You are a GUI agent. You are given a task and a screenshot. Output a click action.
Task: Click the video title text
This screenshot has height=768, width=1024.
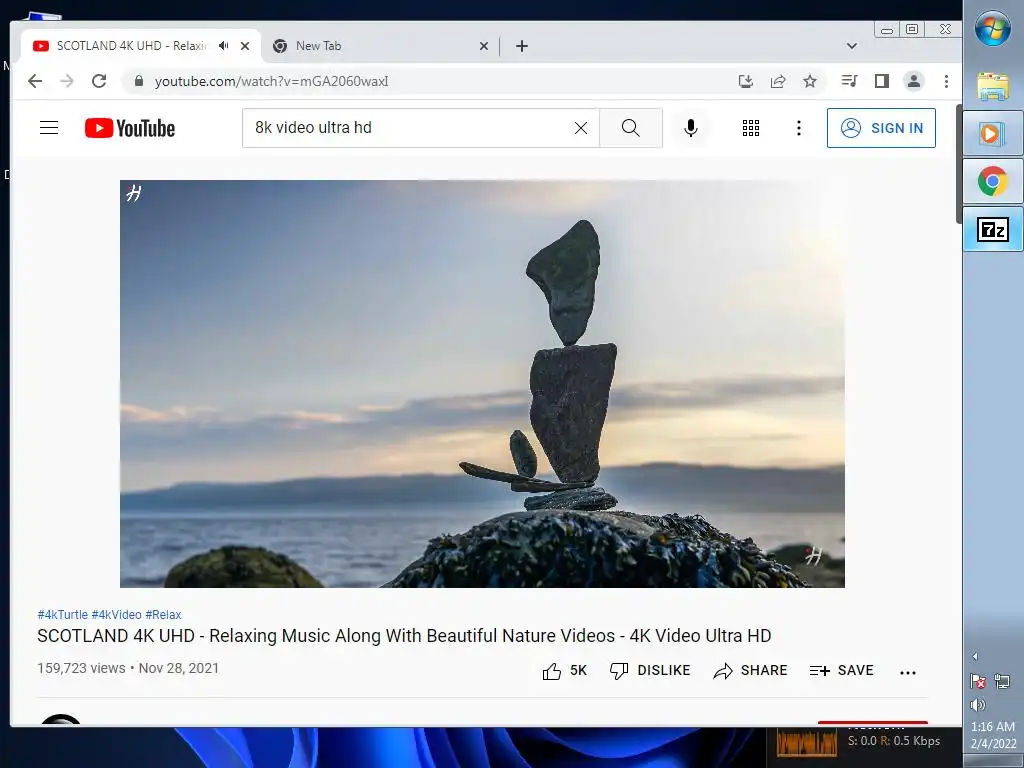point(404,635)
